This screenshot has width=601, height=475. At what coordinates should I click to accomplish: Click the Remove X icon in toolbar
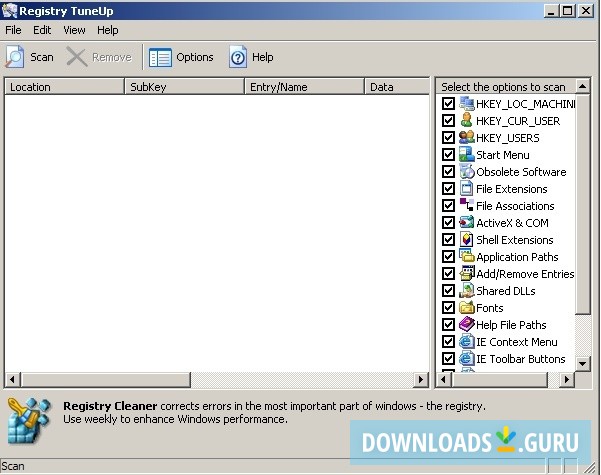coord(76,57)
